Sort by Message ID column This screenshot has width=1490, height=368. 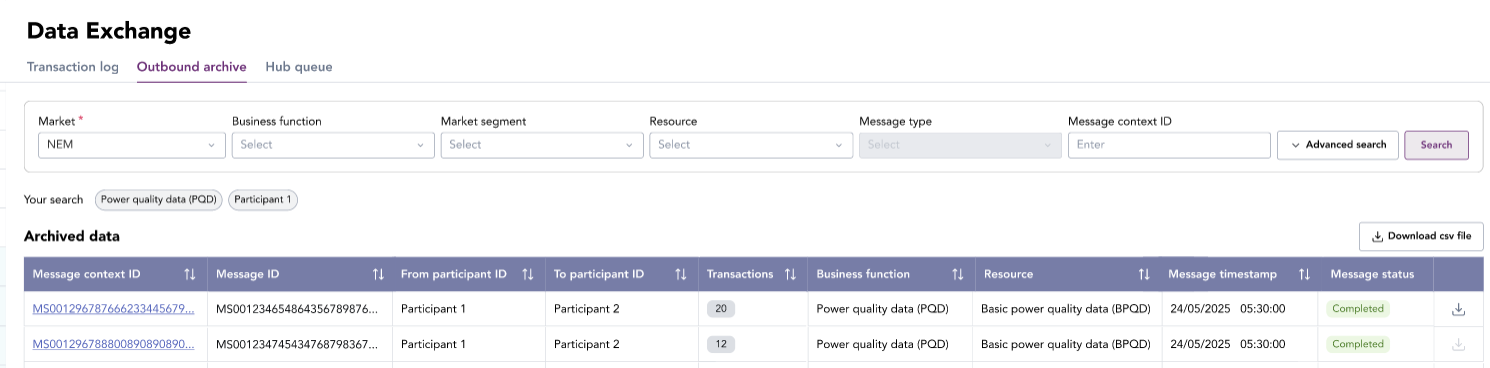coord(378,274)
